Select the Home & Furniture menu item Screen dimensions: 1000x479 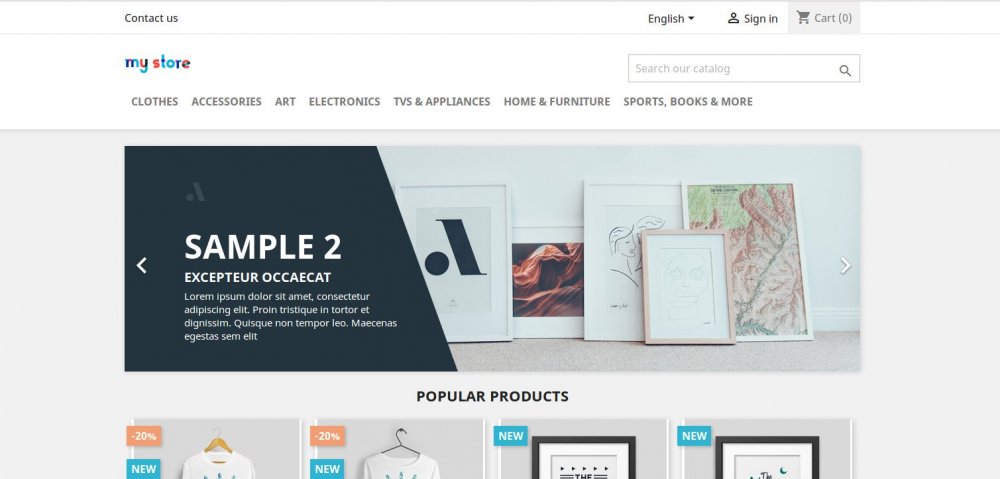click(x=557, y=101)
